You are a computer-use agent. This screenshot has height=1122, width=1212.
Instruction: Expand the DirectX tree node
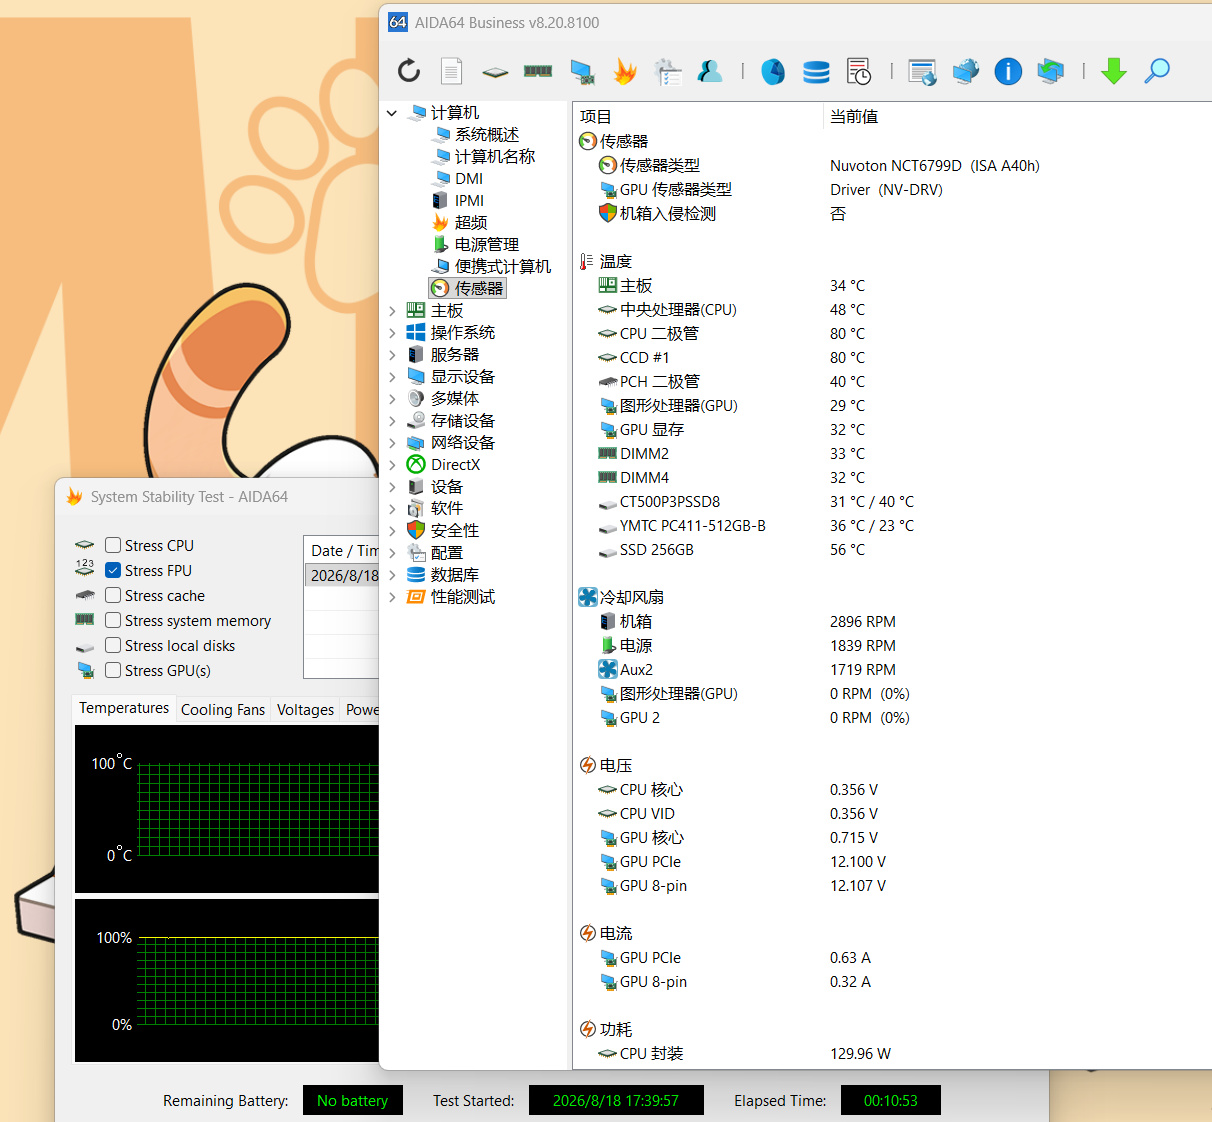click(x=392, y=465)
